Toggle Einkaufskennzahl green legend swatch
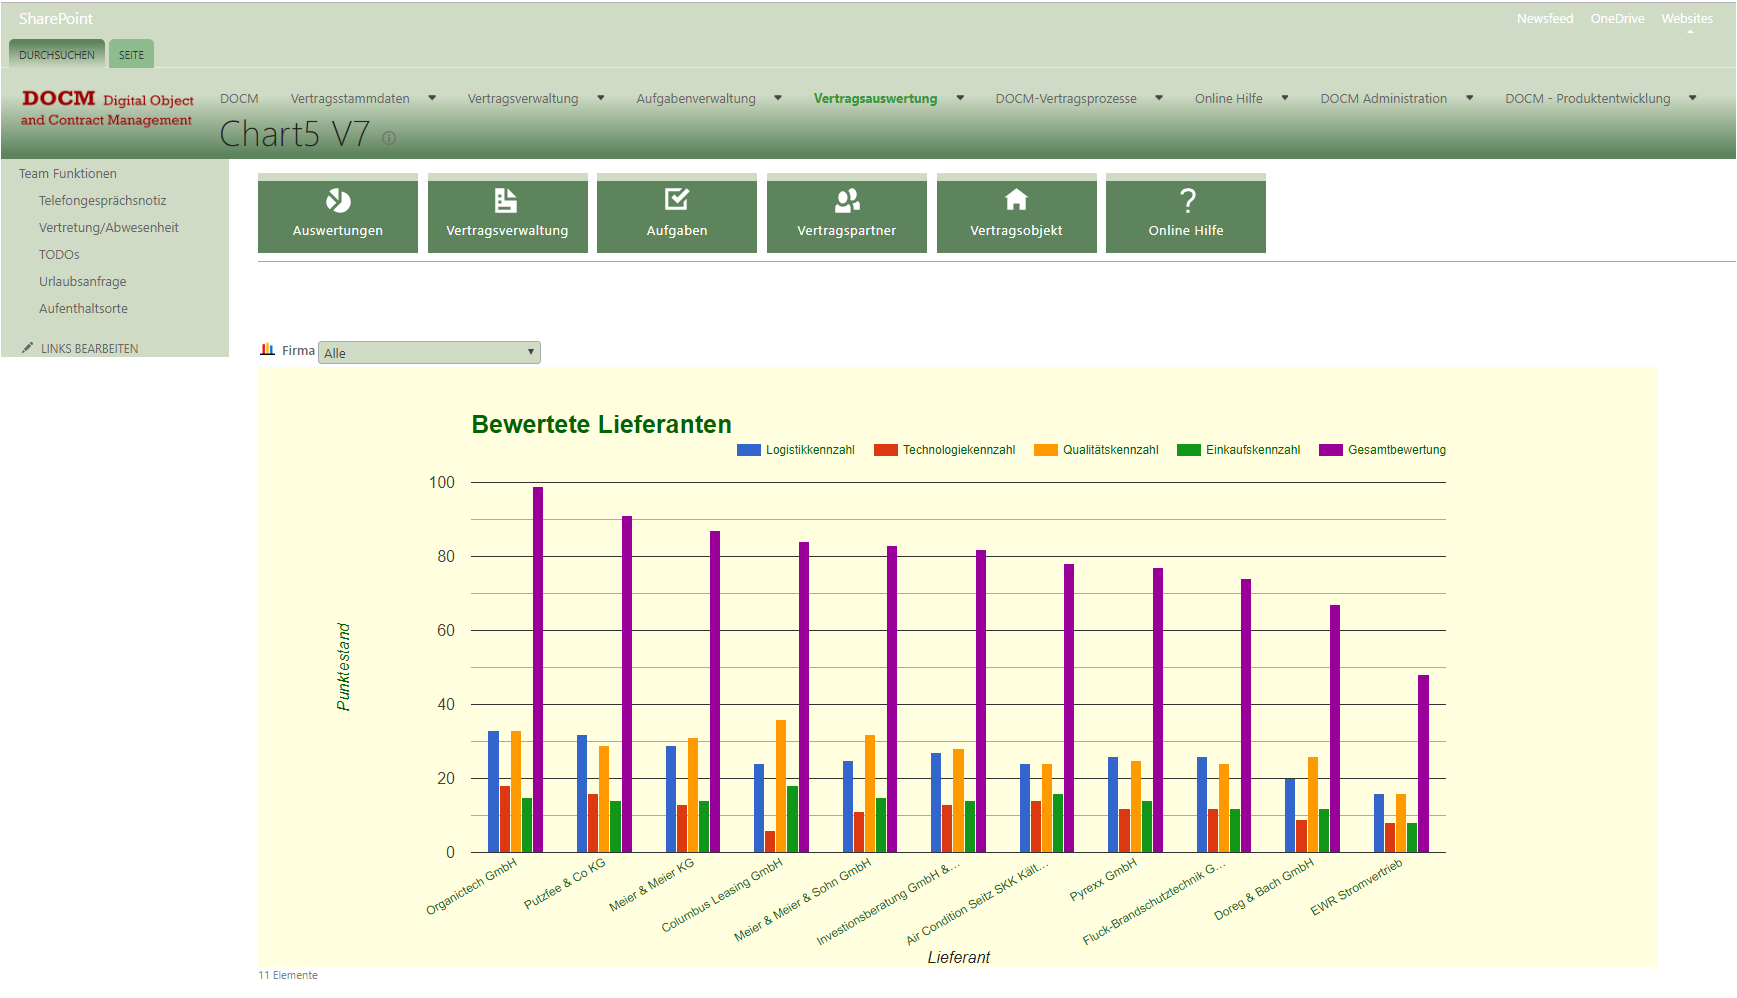 tap(1189, 450)
